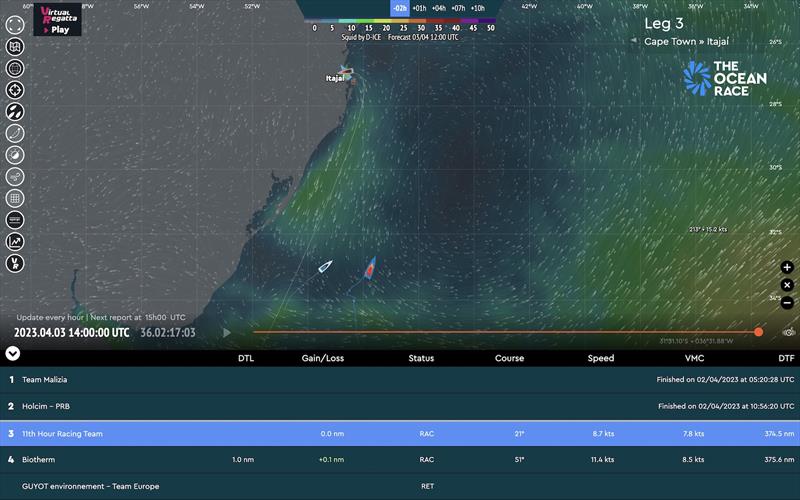The image size is (800, 500).
Task: Reset zoom with the X button
Action: [x=787, y=285]
